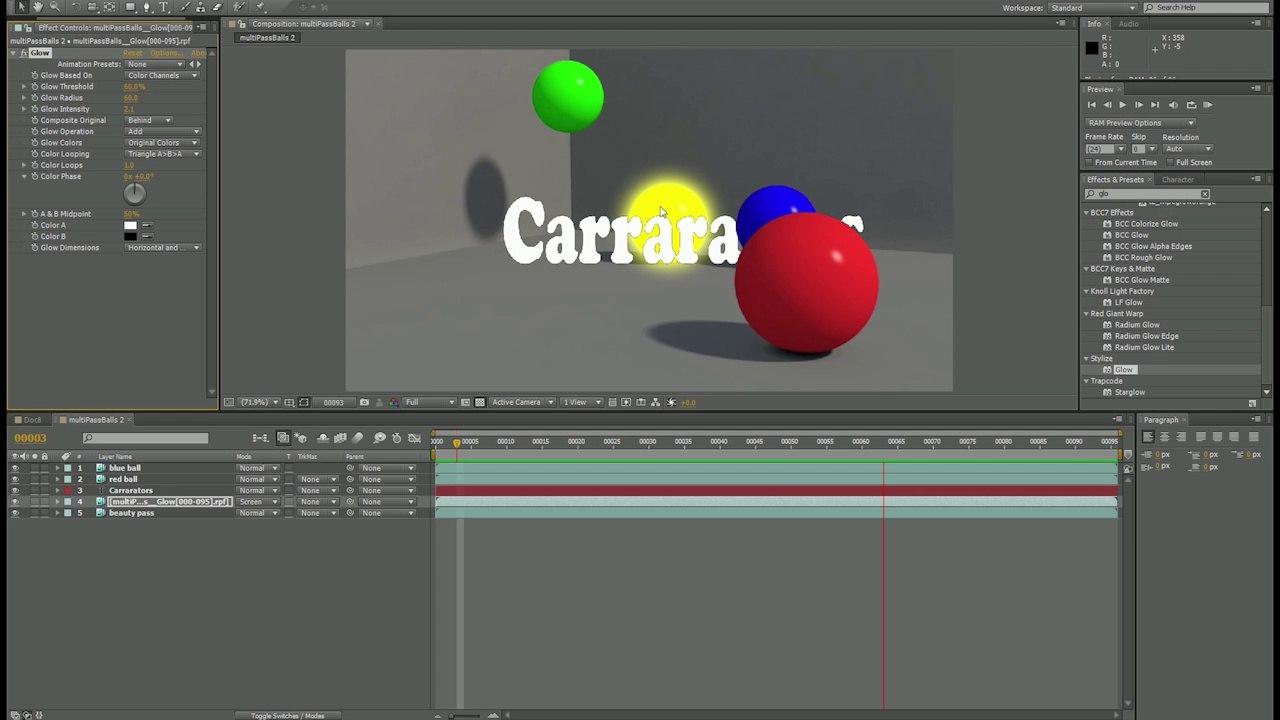Select the Rotation tool
1280x720 pixels.
(x=75, y=7)
